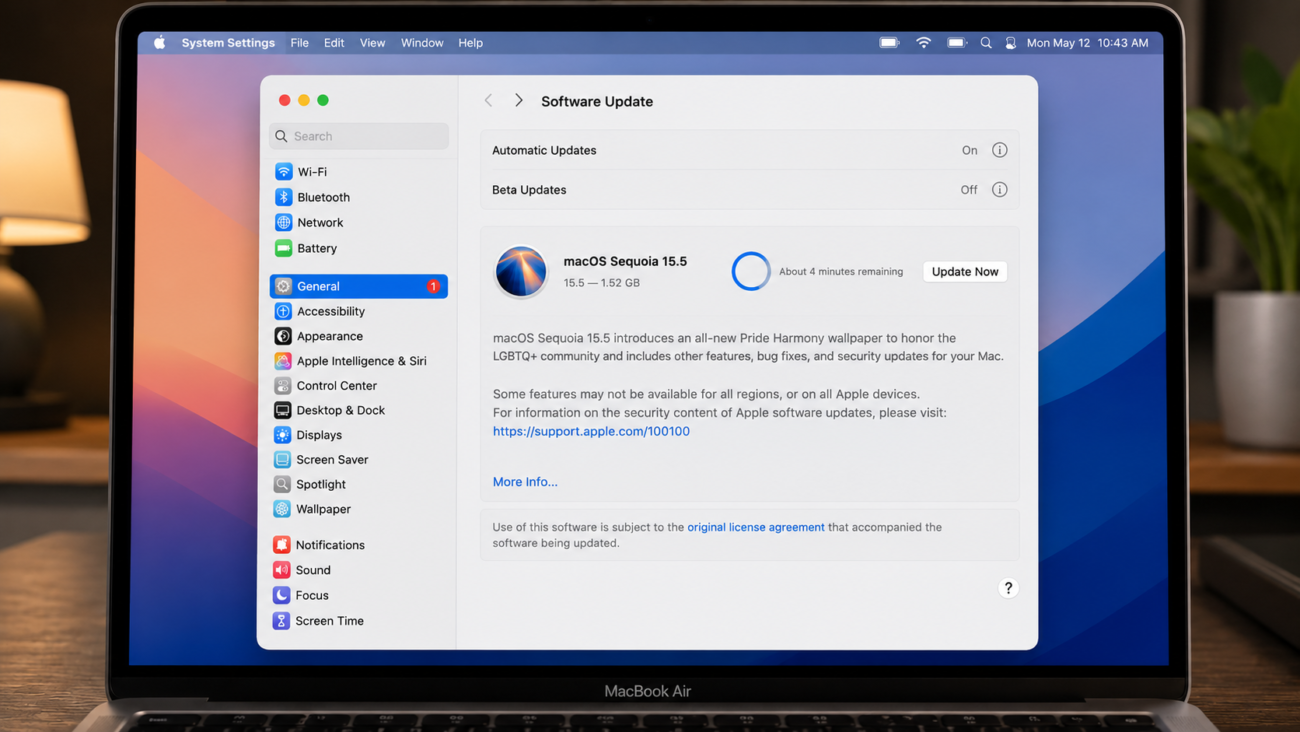
Task: Click the help question mark button
Action: coord(1008,588)
